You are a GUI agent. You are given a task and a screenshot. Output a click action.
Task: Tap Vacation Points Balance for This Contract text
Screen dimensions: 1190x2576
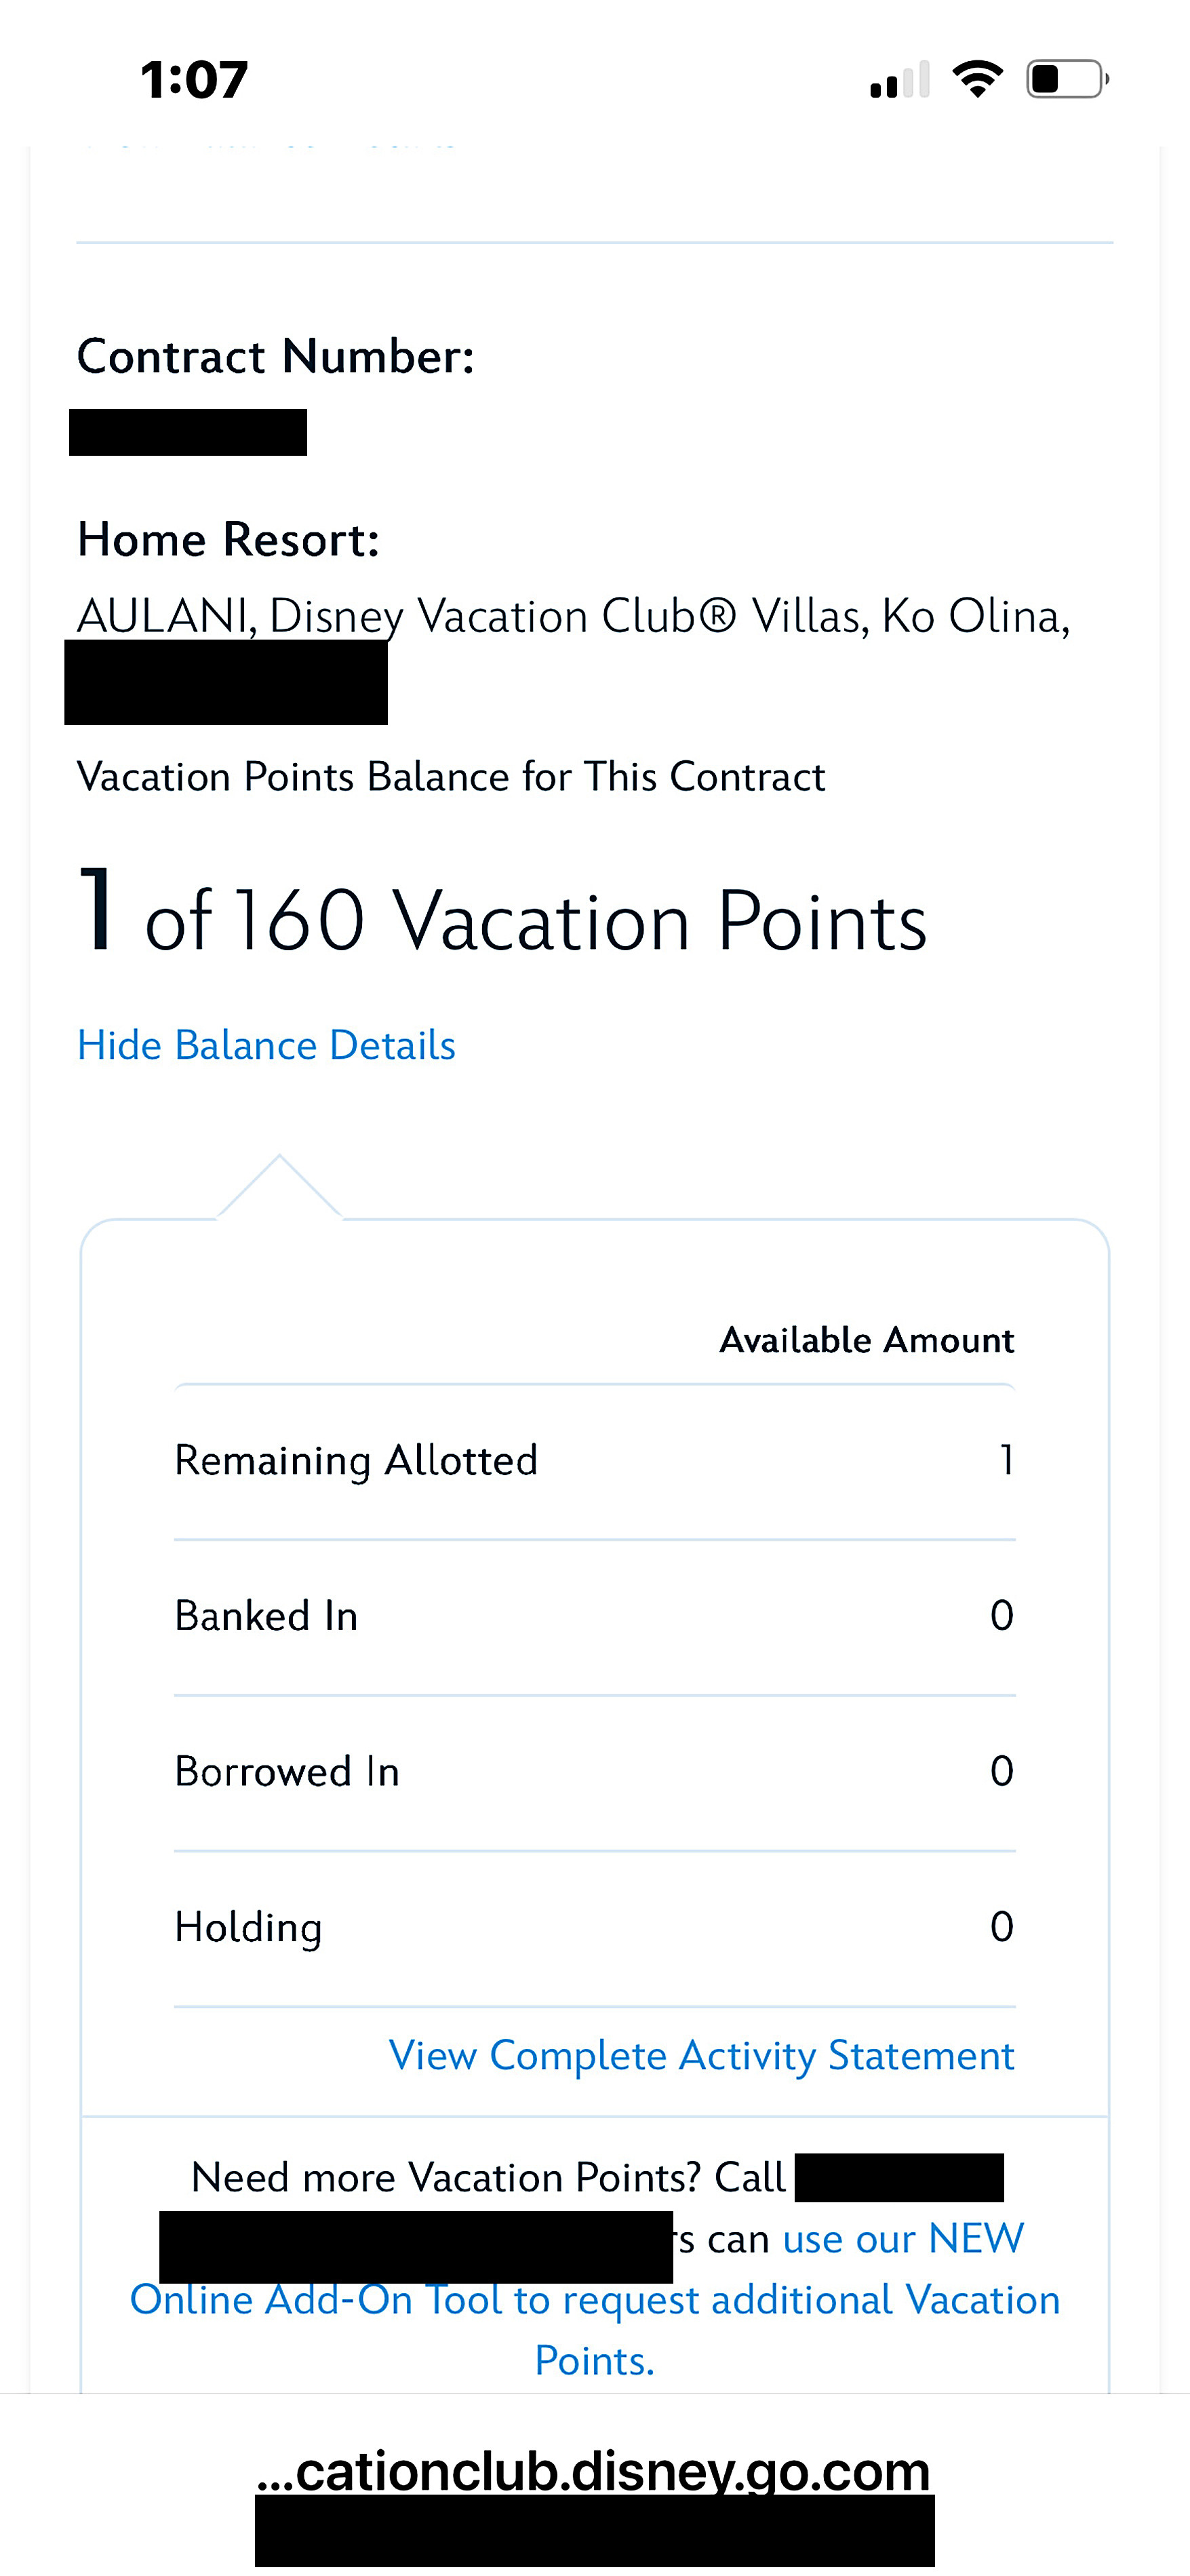tap(451, 777)
